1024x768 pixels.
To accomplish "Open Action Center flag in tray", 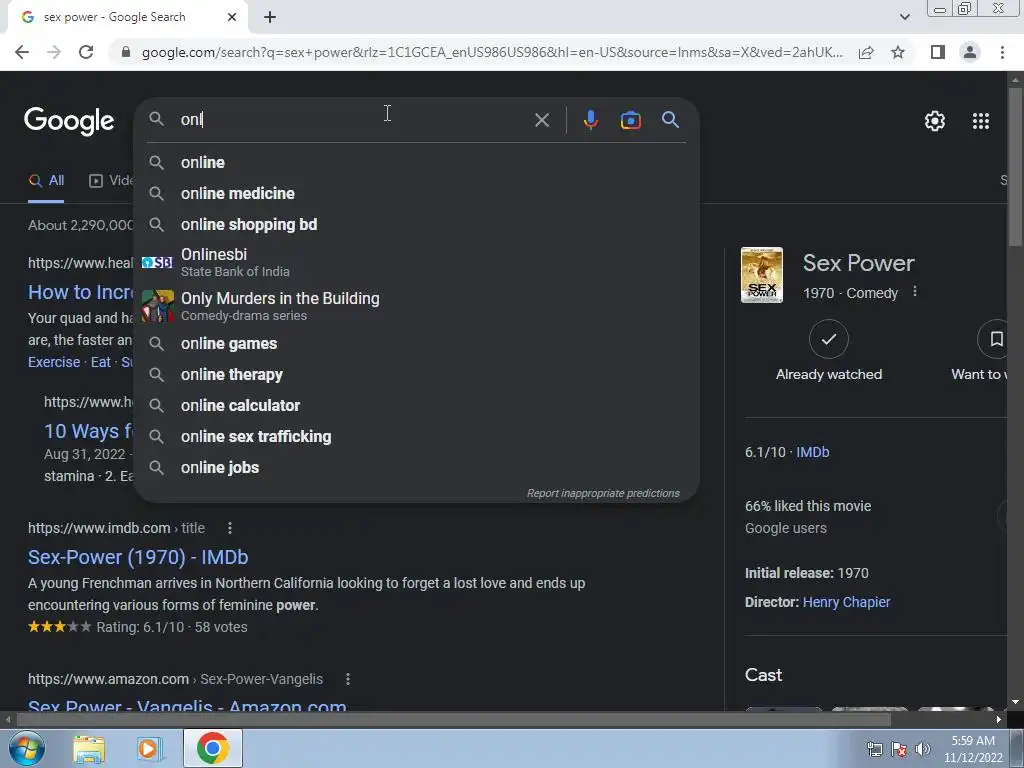I will [899, 749].
